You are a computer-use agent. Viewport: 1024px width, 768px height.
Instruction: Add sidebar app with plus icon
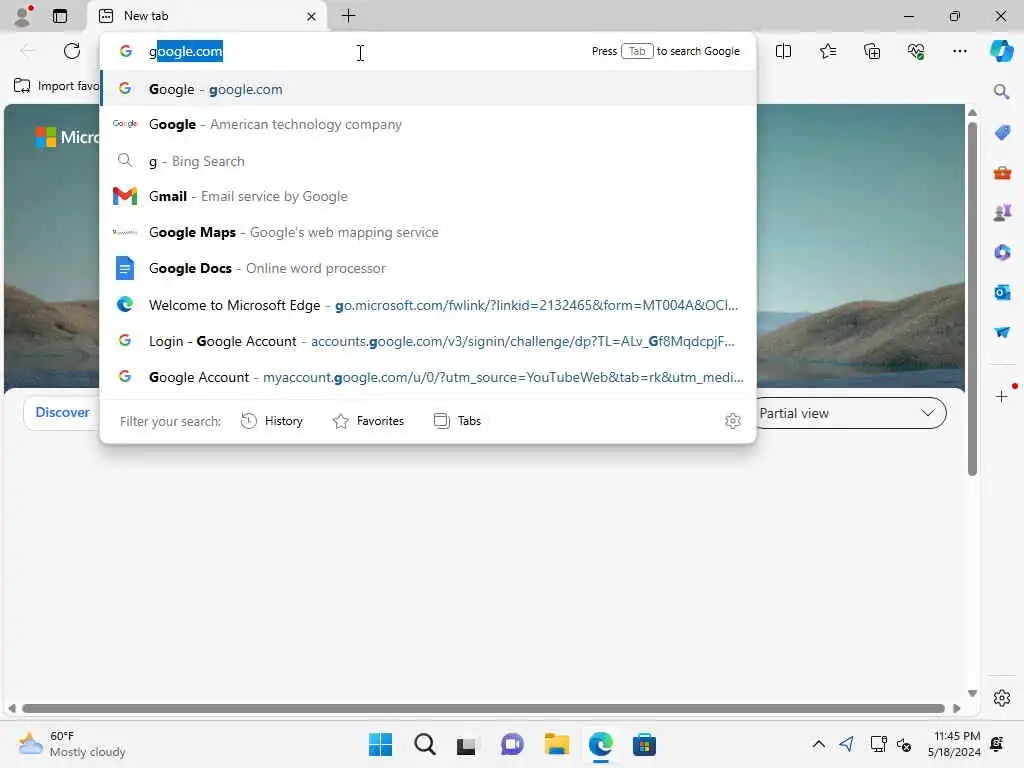pos(1002,396)
